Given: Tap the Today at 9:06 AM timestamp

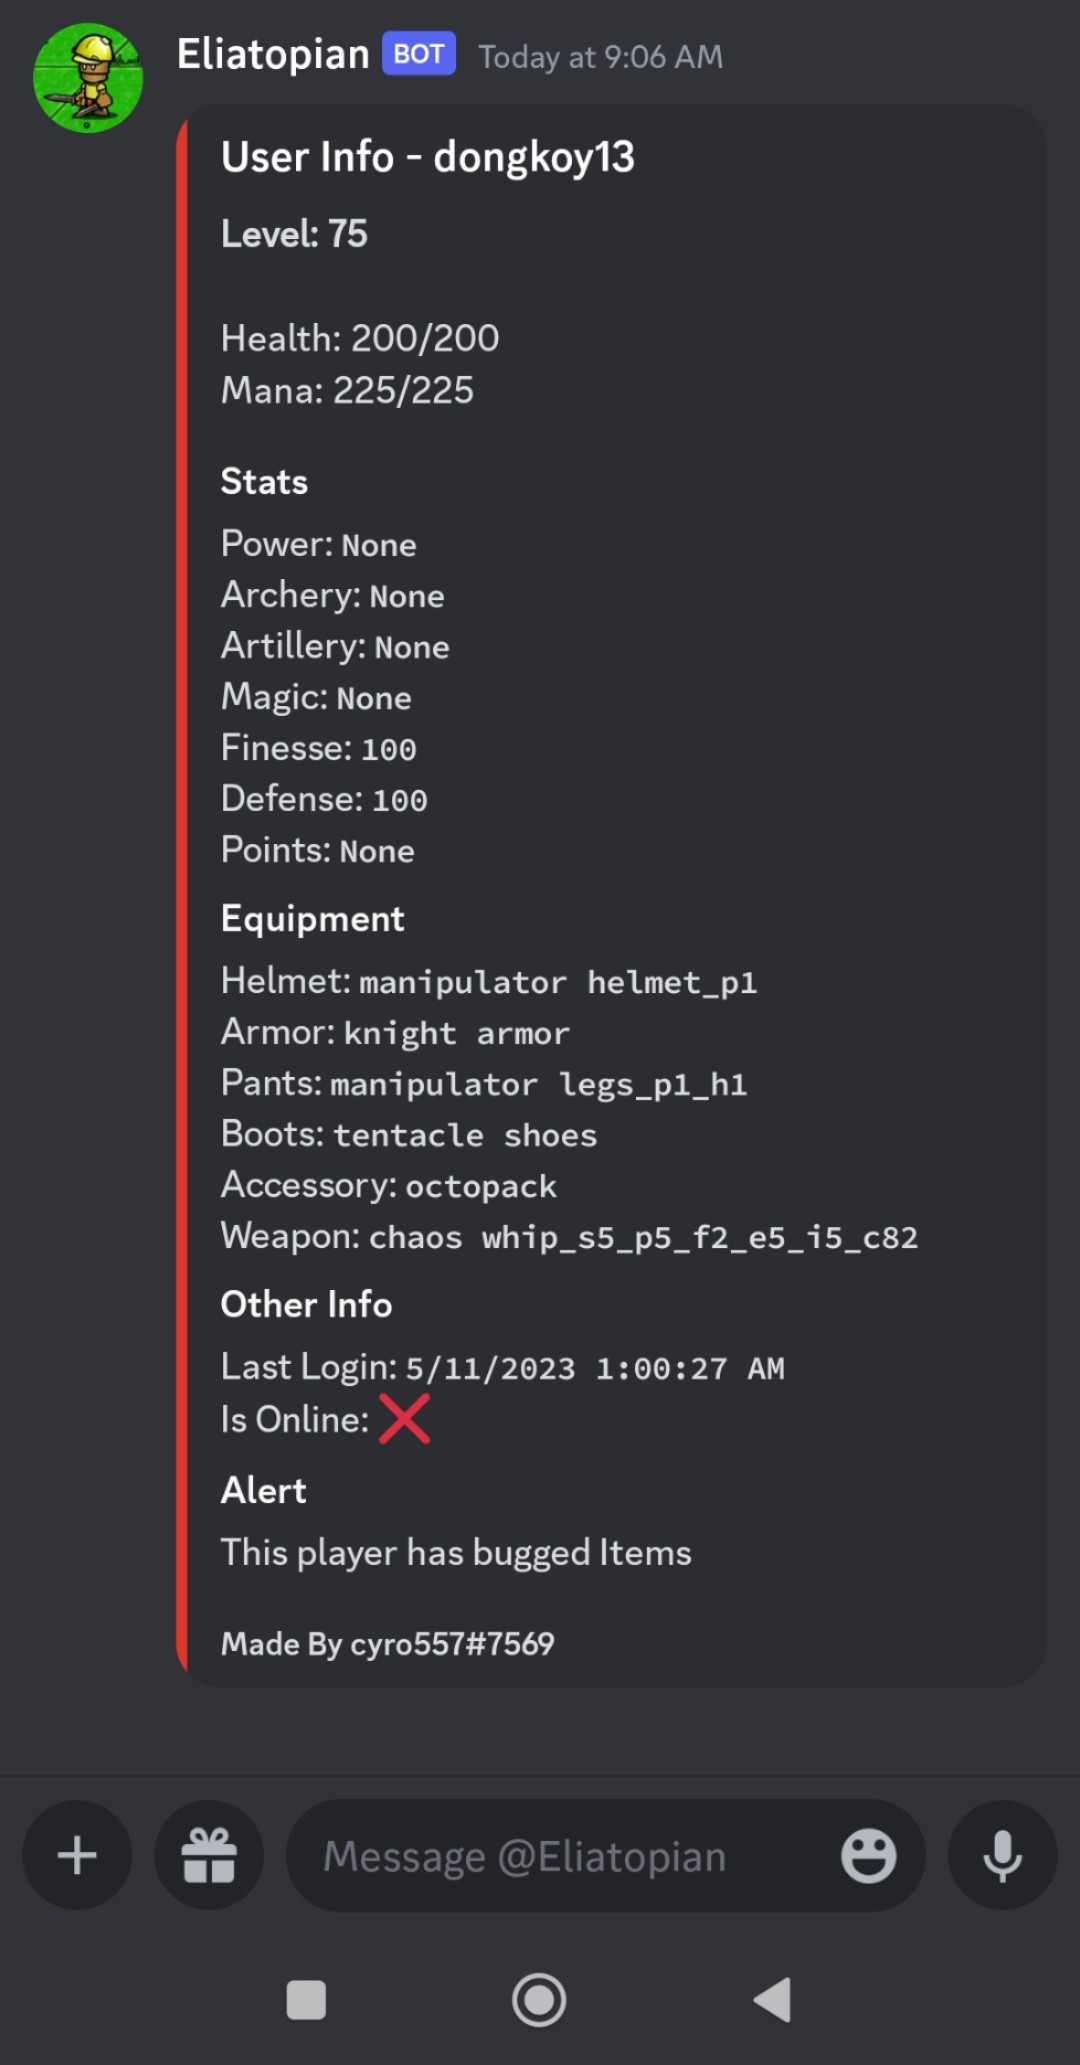Looking at the screenshot, I should (x=600, y=57).
